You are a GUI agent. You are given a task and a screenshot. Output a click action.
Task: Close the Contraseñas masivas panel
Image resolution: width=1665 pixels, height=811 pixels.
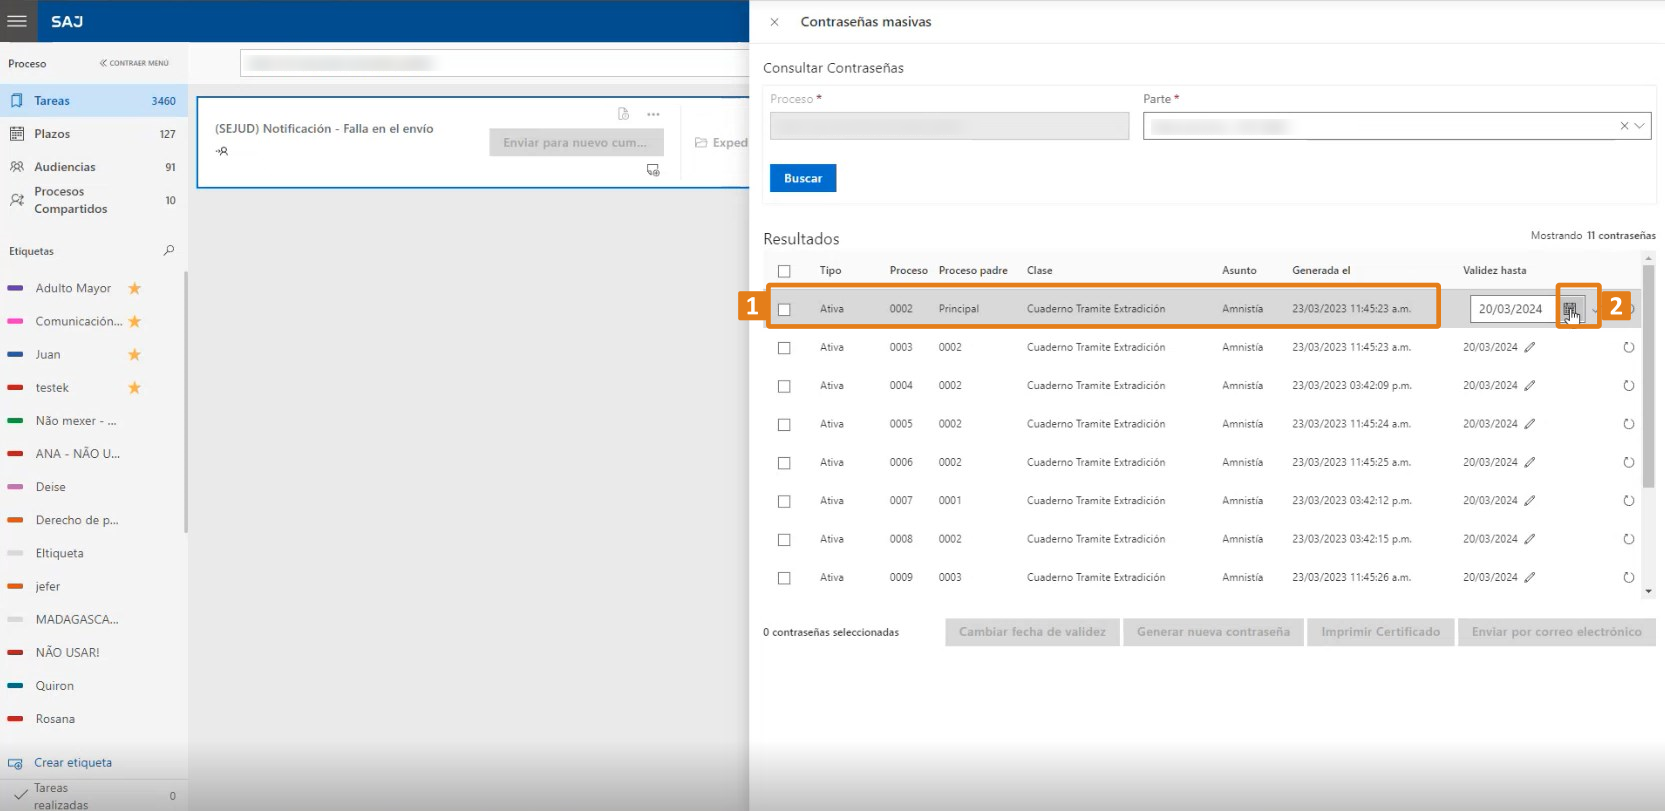[774, 22]
